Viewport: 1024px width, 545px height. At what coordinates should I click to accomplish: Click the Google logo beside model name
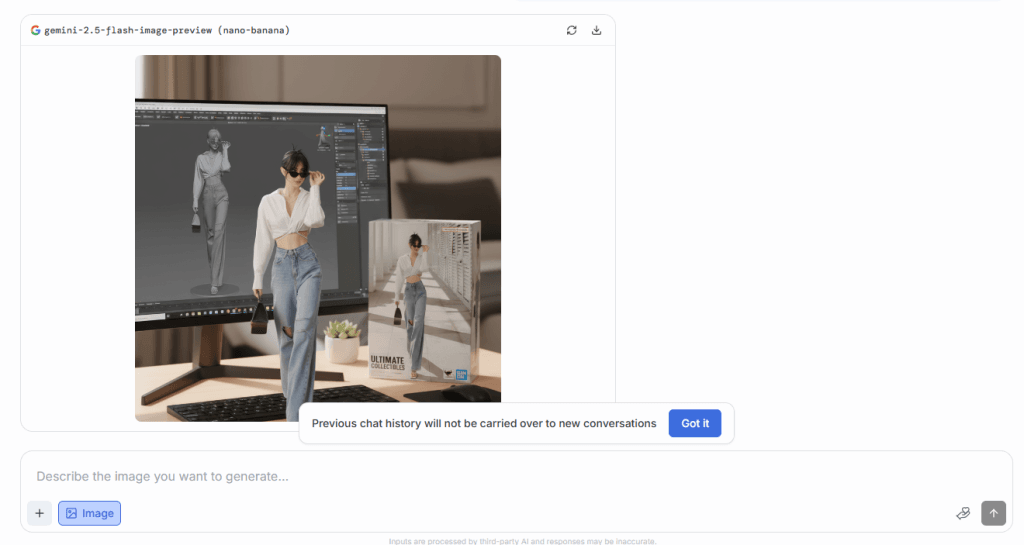click(x=36, y=30)
